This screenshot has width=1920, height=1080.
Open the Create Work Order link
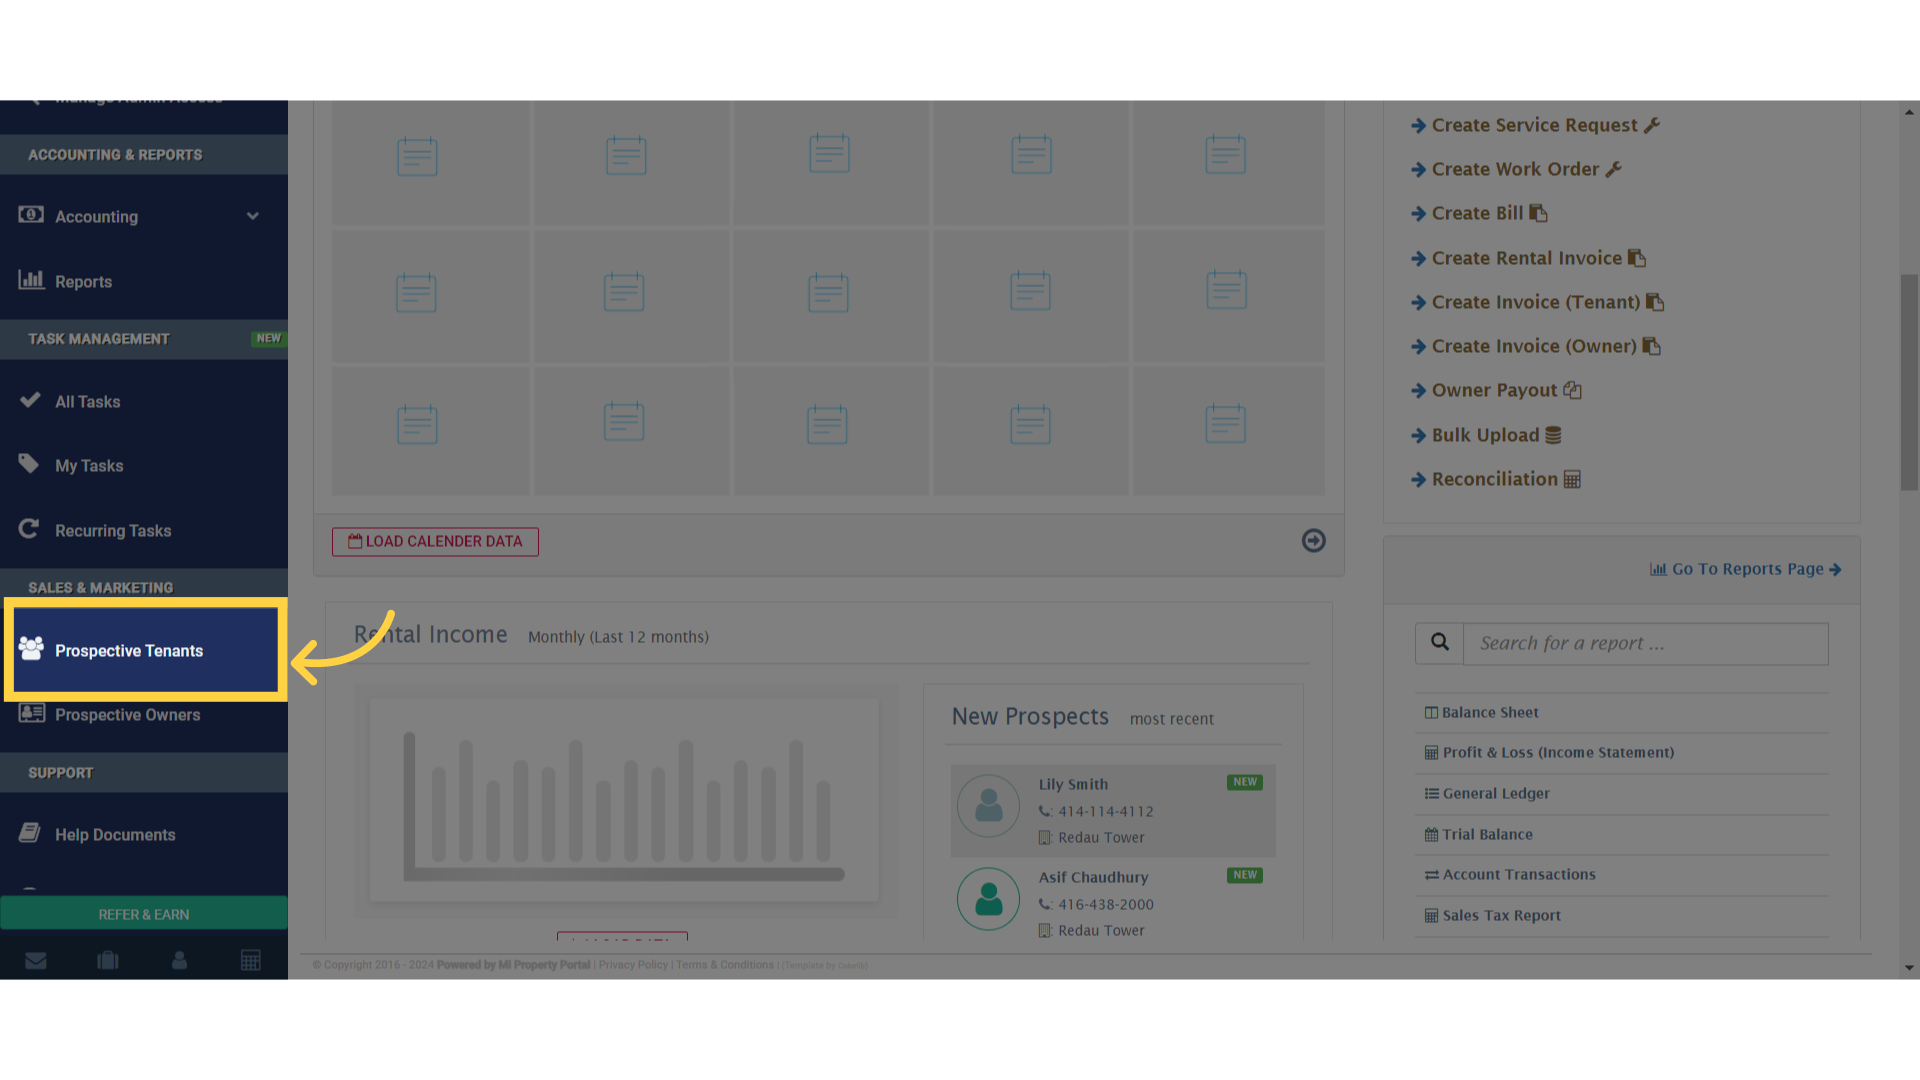pyautogui.click(x=1514, y=169)
